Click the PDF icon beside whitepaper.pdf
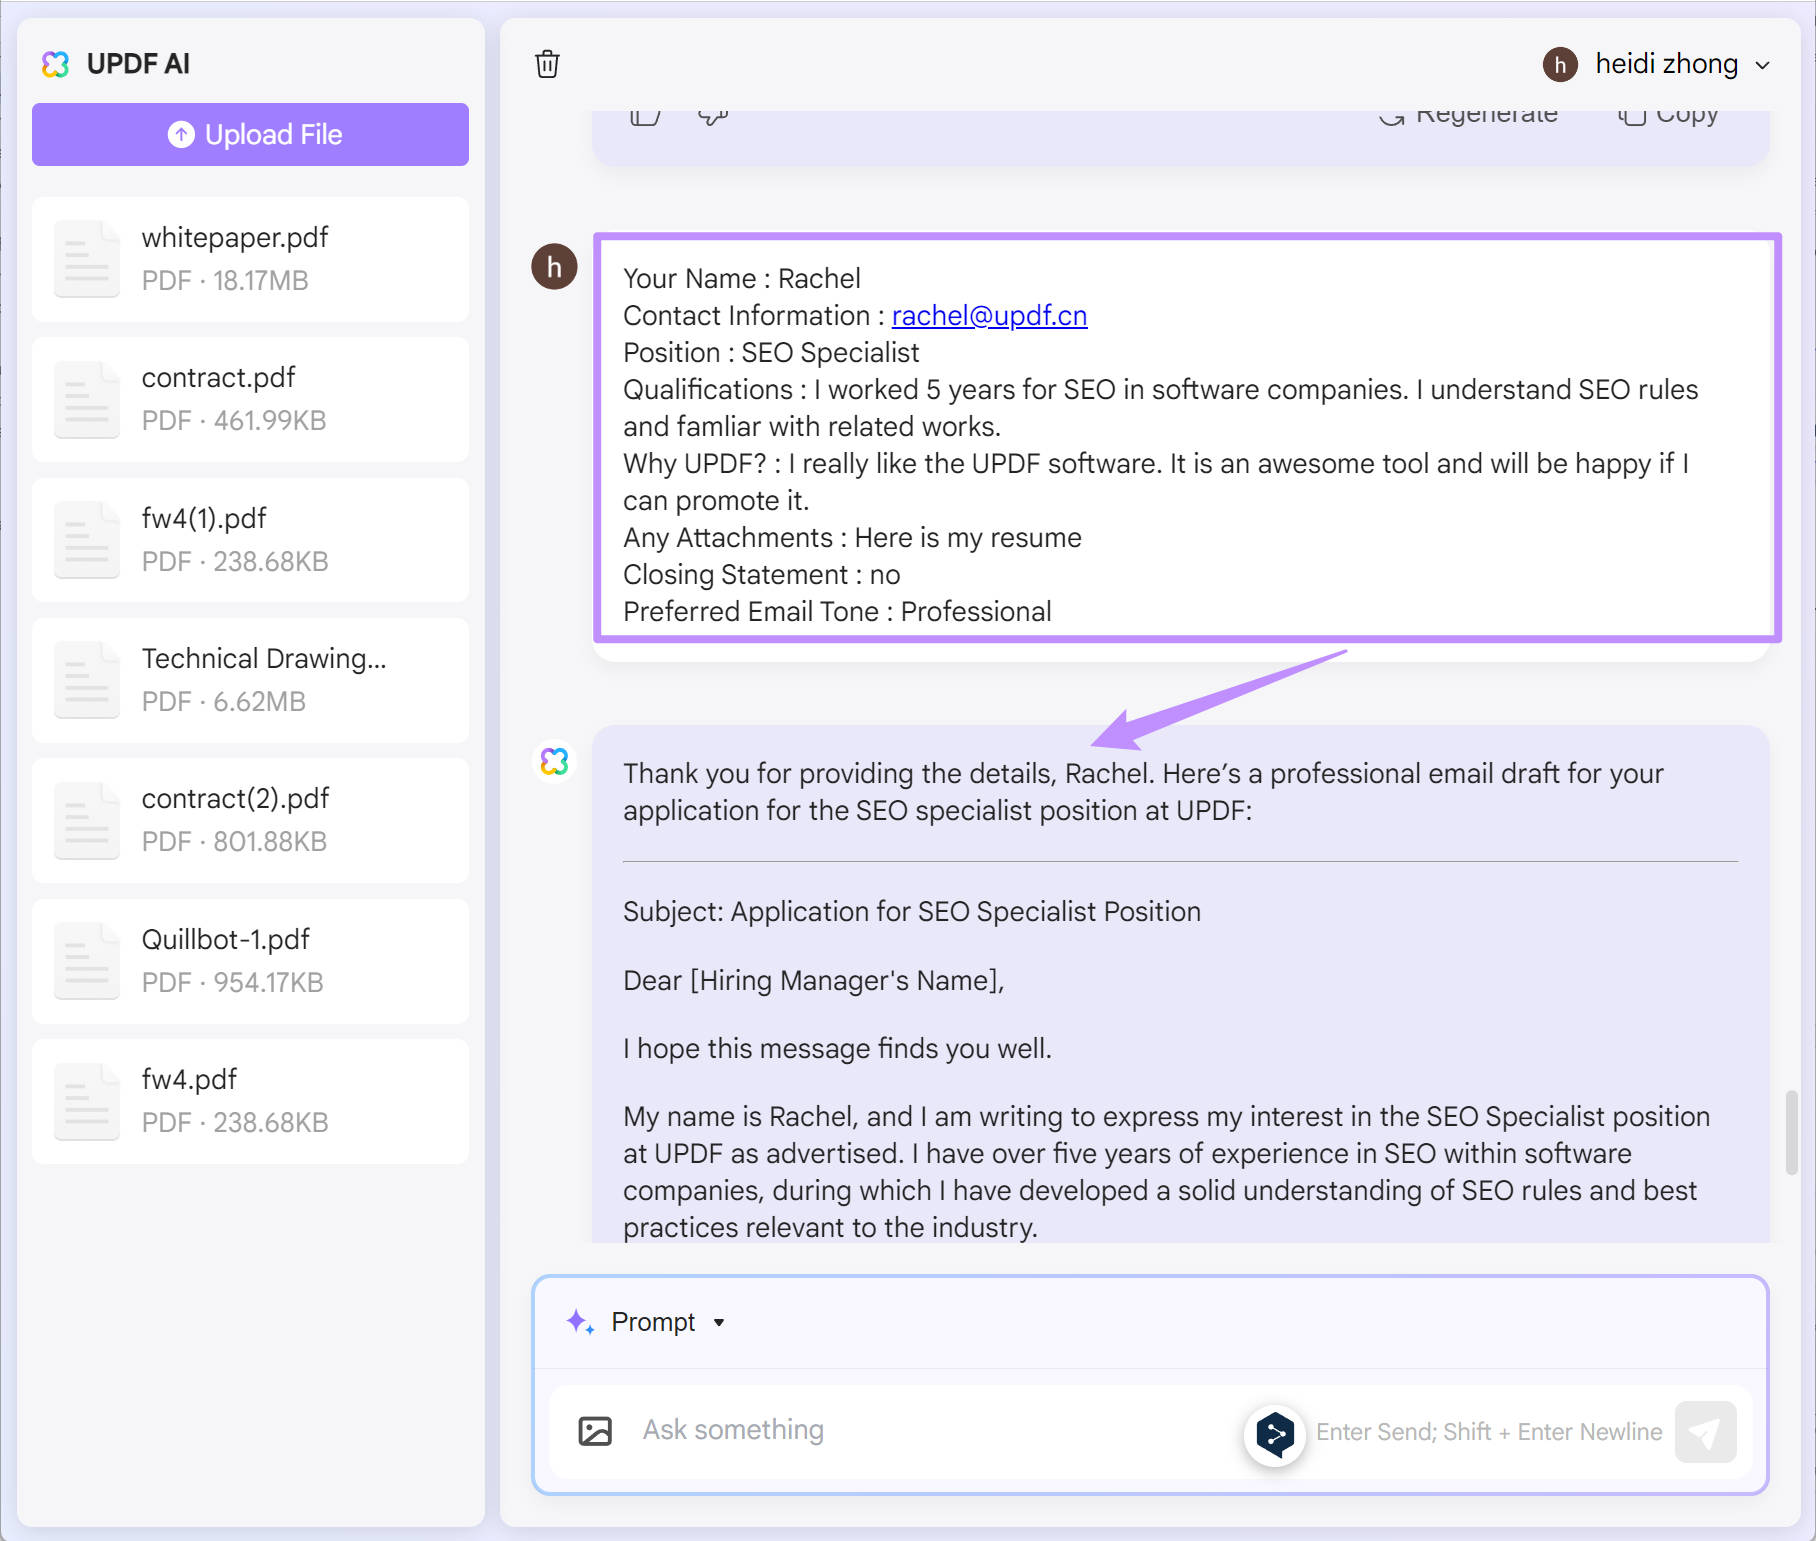Image resolution: width=1816 pixels, height=1541 pixels. [87, 259]
